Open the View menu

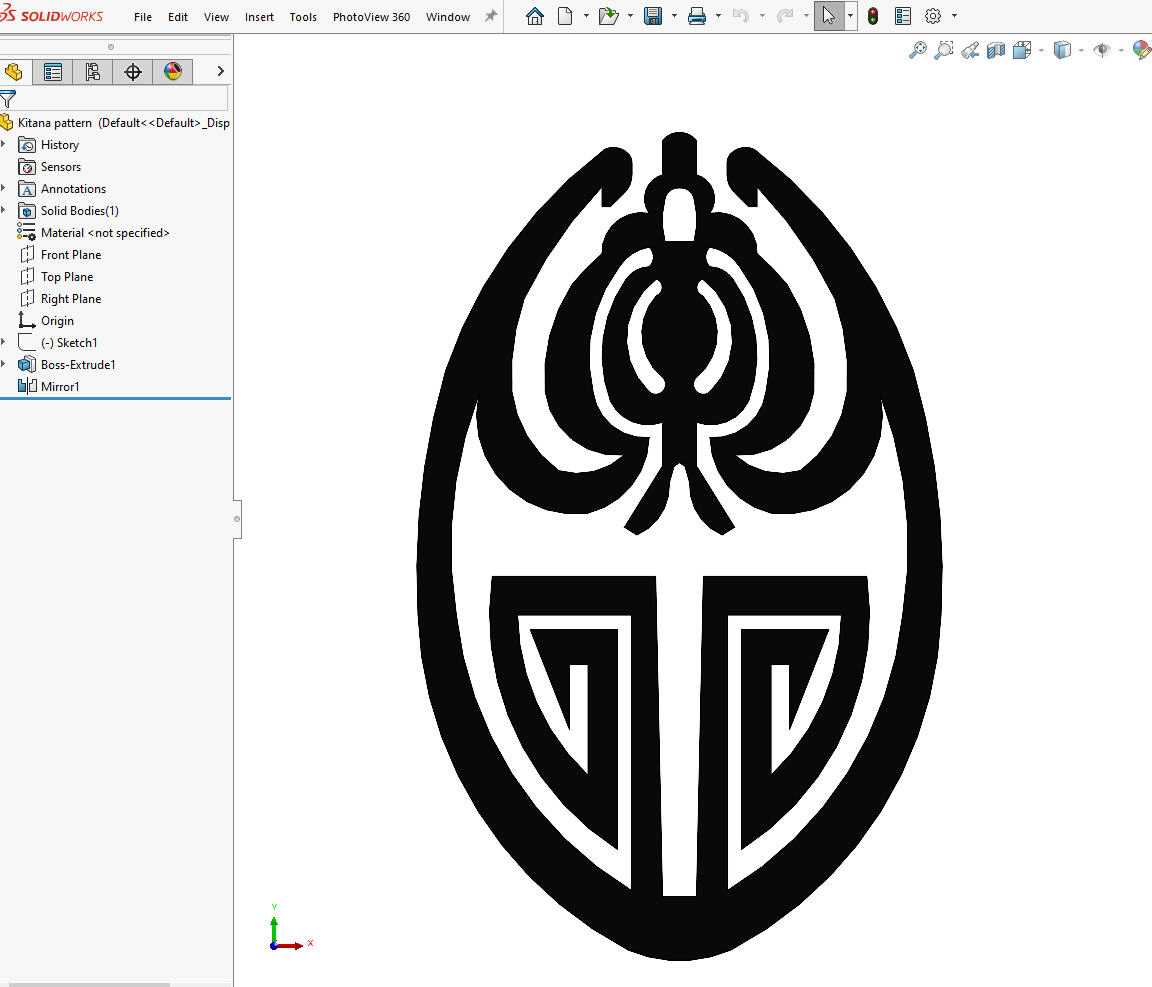coord(216,17)
